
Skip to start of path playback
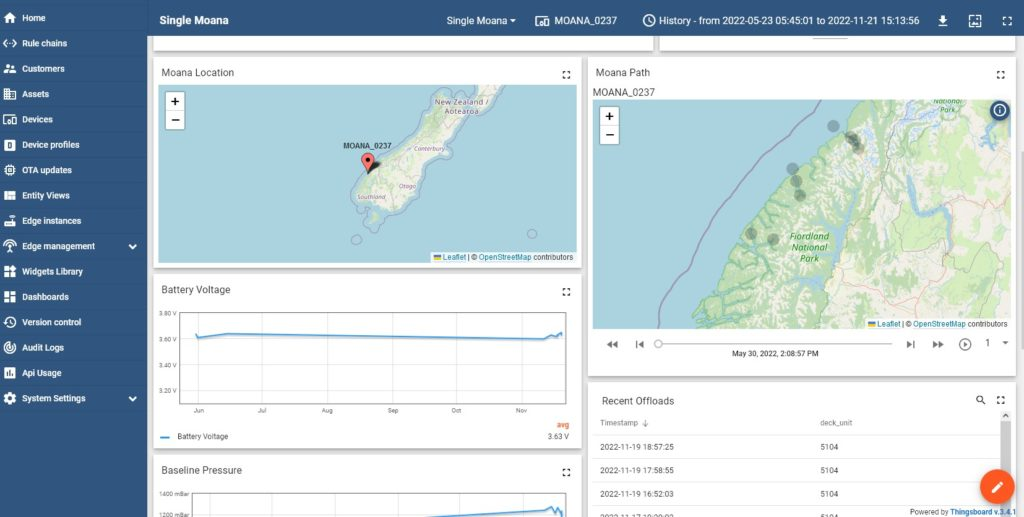point(639,344)
